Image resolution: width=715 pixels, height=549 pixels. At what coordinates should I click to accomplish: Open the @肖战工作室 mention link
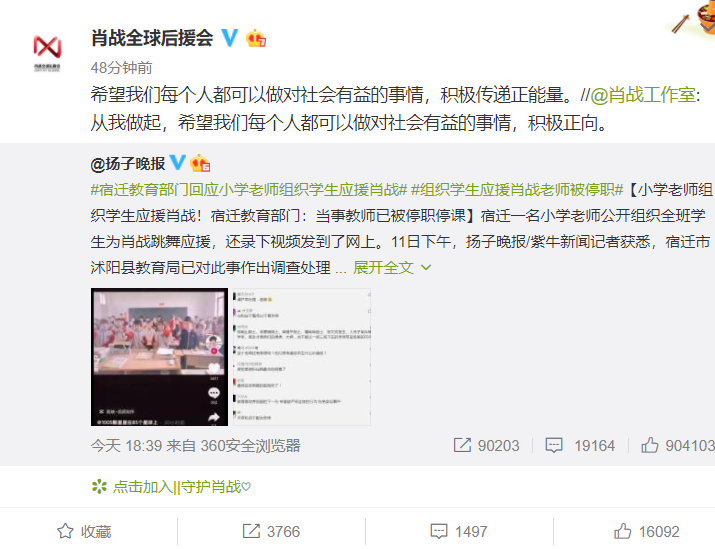[x=643, y=95]
